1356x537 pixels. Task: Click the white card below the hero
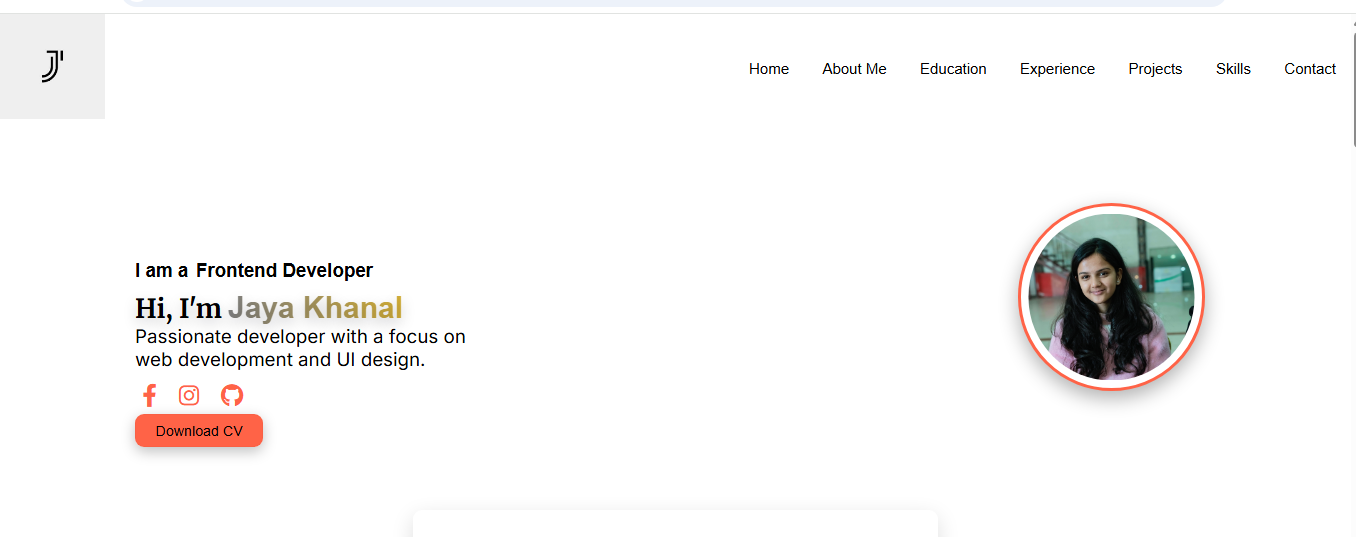click(675, 524)
